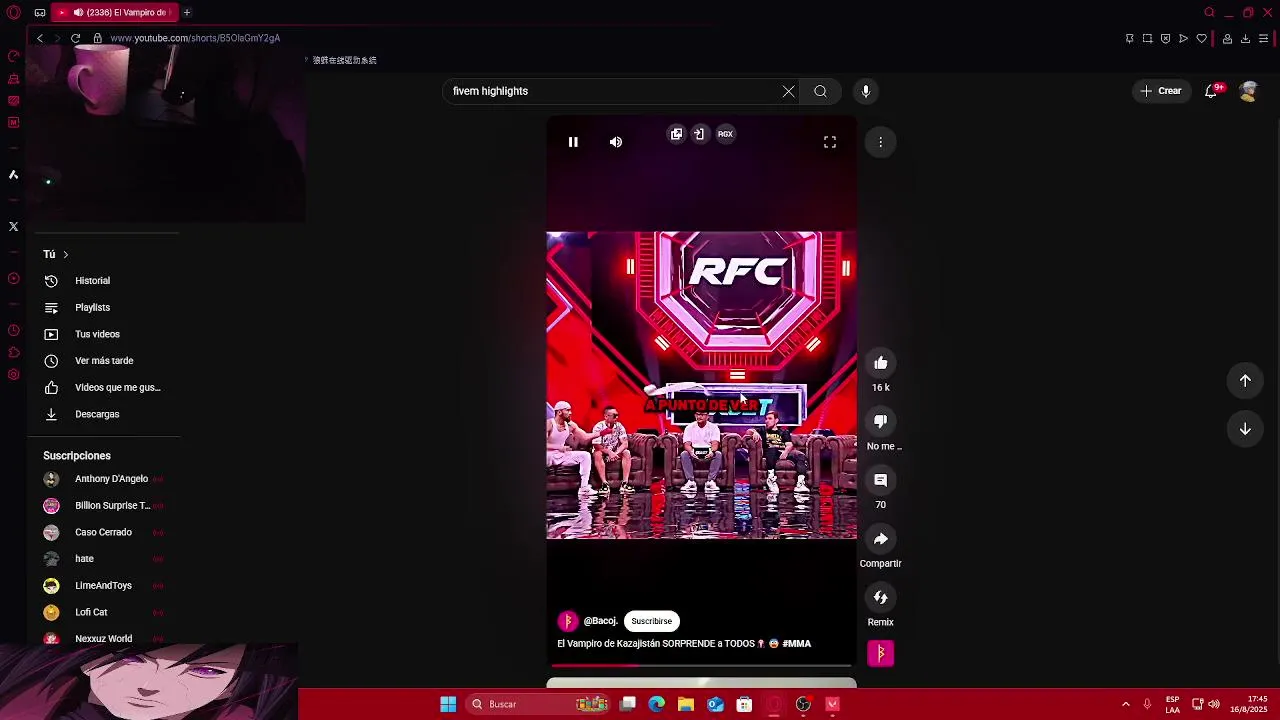Open File Explorer from the taskbar
This screenshot has height=720, width=1280.
pos(686,704)
